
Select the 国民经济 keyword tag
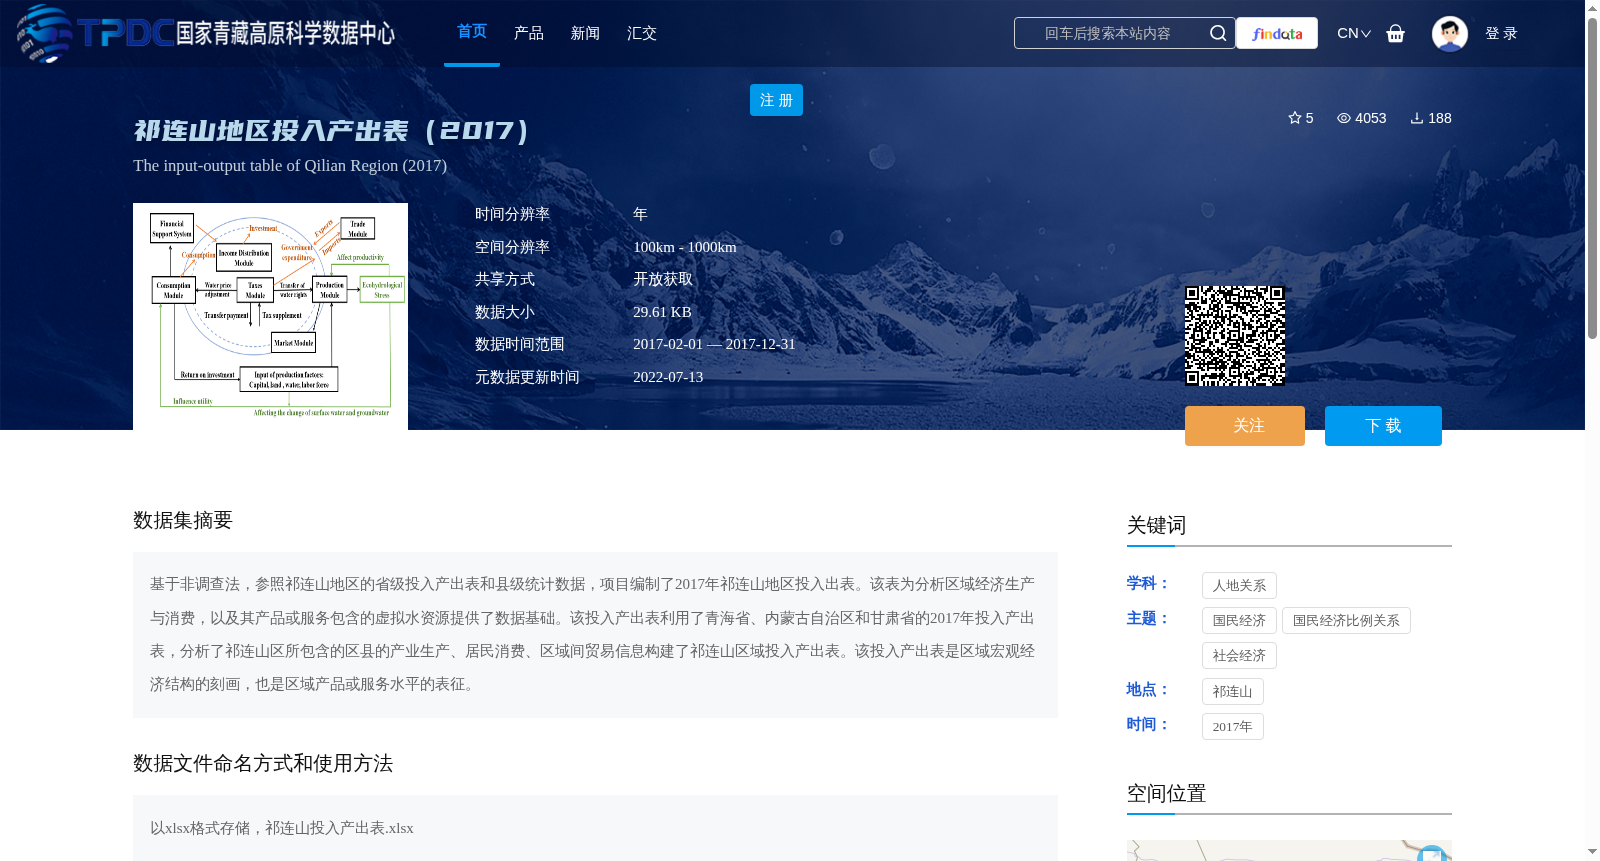1239,621
